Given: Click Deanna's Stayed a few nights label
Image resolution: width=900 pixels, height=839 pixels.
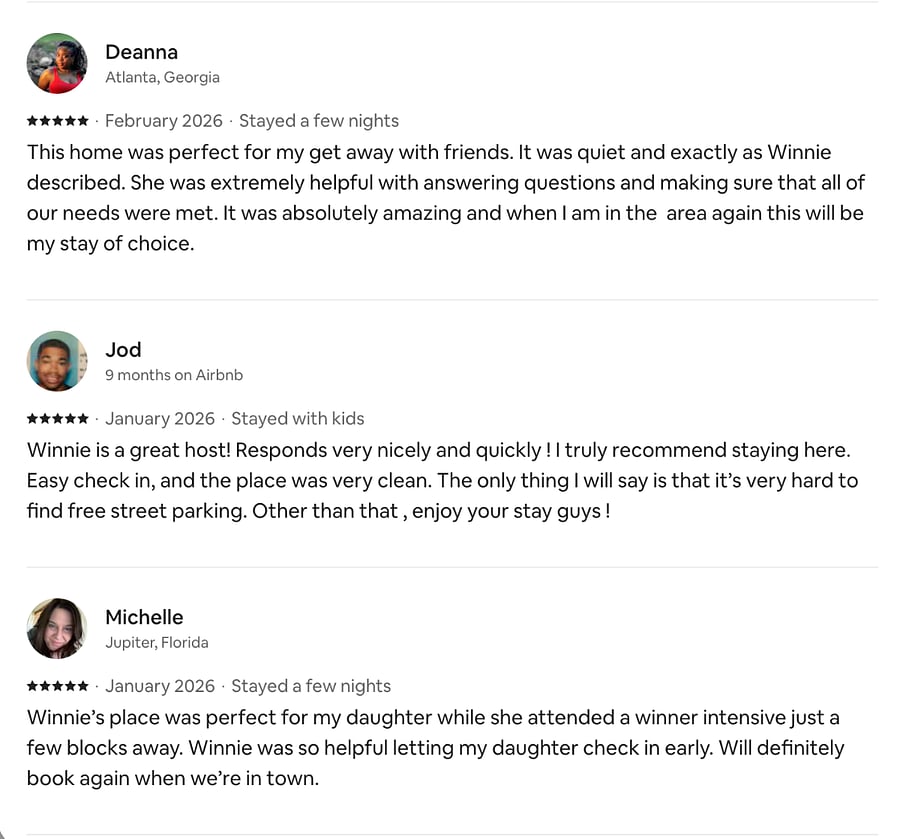Looking at the screenshot, I should (x=319, y=121).
